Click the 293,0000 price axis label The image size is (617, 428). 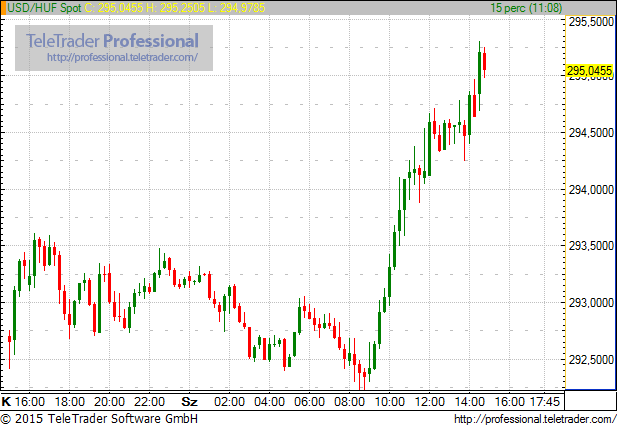click(591, 303)
